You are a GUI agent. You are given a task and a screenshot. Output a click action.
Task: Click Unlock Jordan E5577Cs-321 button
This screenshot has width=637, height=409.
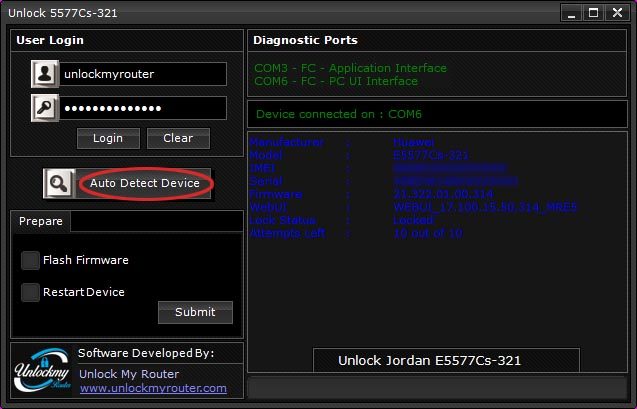446,360
